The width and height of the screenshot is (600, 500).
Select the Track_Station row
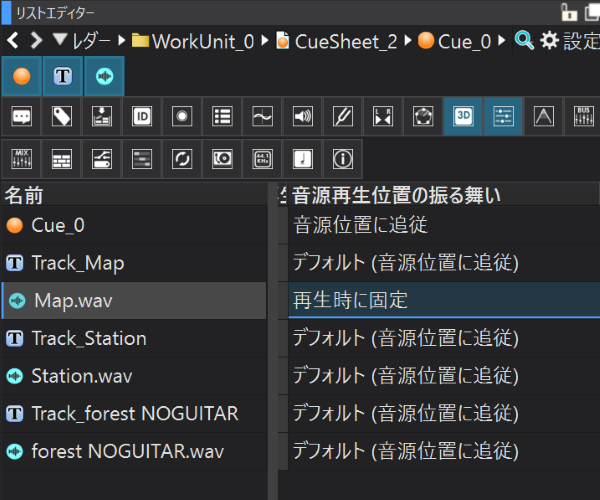tap(134, 338)
